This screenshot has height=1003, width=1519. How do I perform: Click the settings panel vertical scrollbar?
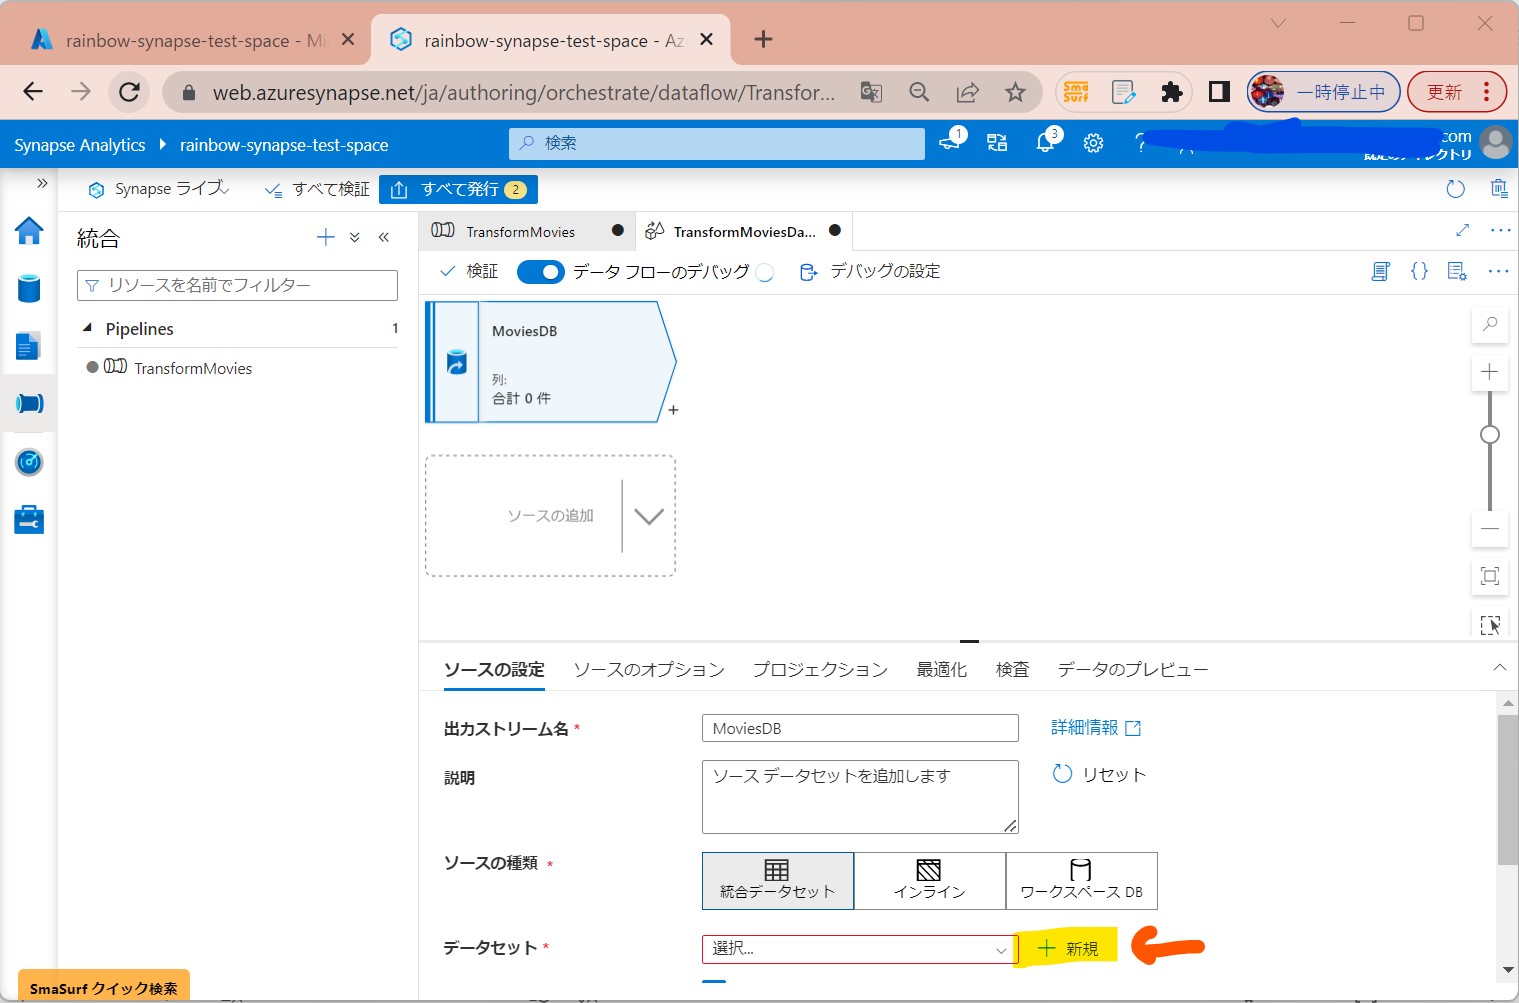(1508, 790)
